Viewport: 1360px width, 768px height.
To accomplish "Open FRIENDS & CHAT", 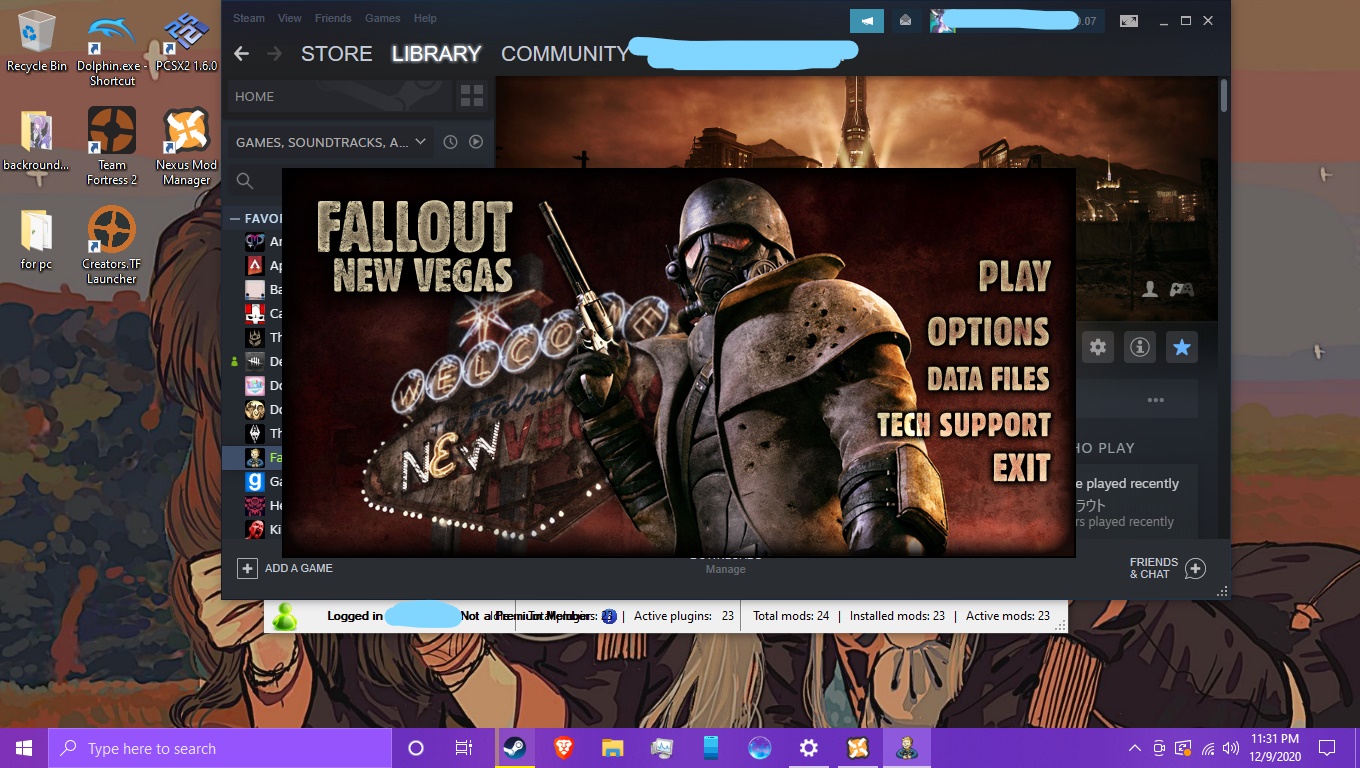I will pyautogui.click(x=1167, y=568).
